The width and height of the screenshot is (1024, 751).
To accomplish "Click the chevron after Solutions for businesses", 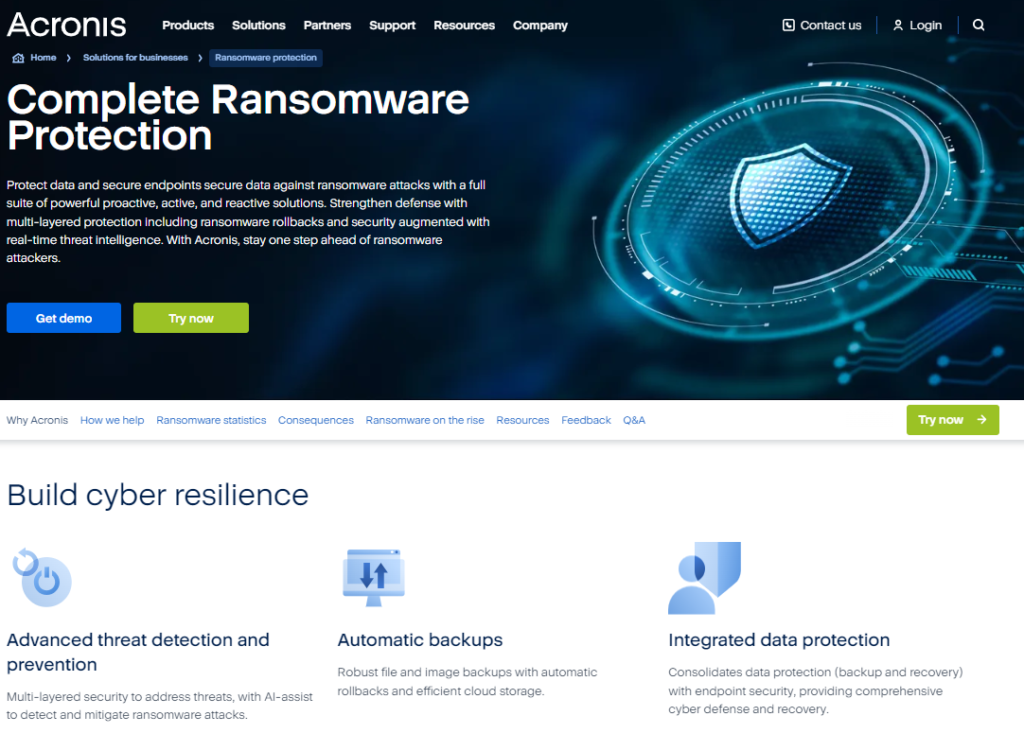I will click(200, 57).
